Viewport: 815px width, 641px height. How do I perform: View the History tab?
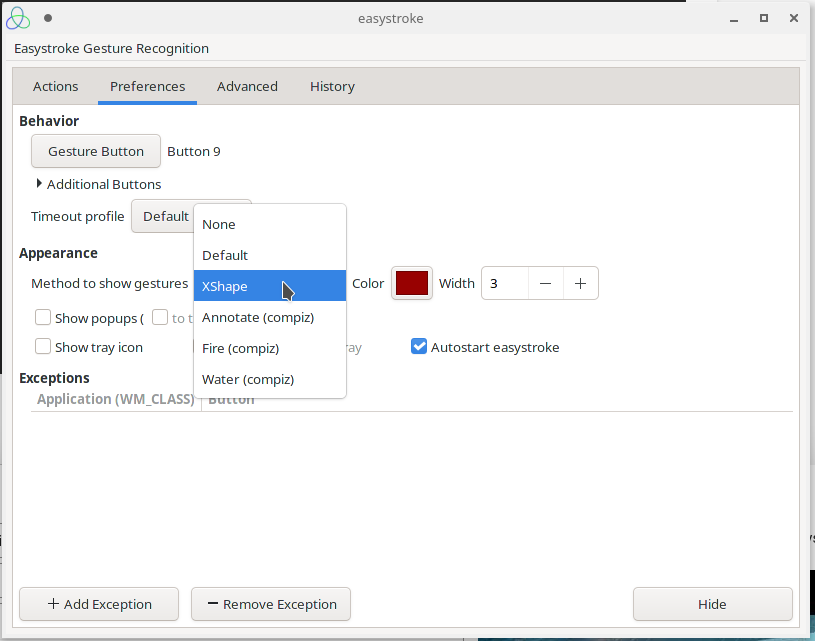[333, 86]
